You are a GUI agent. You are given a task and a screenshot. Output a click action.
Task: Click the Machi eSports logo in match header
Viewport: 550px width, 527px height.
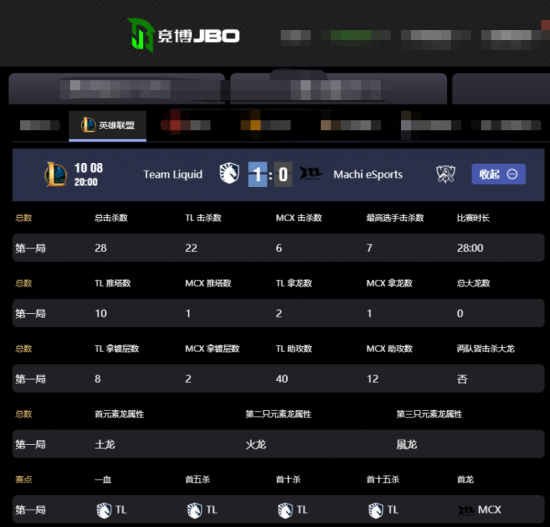point(310,173)
